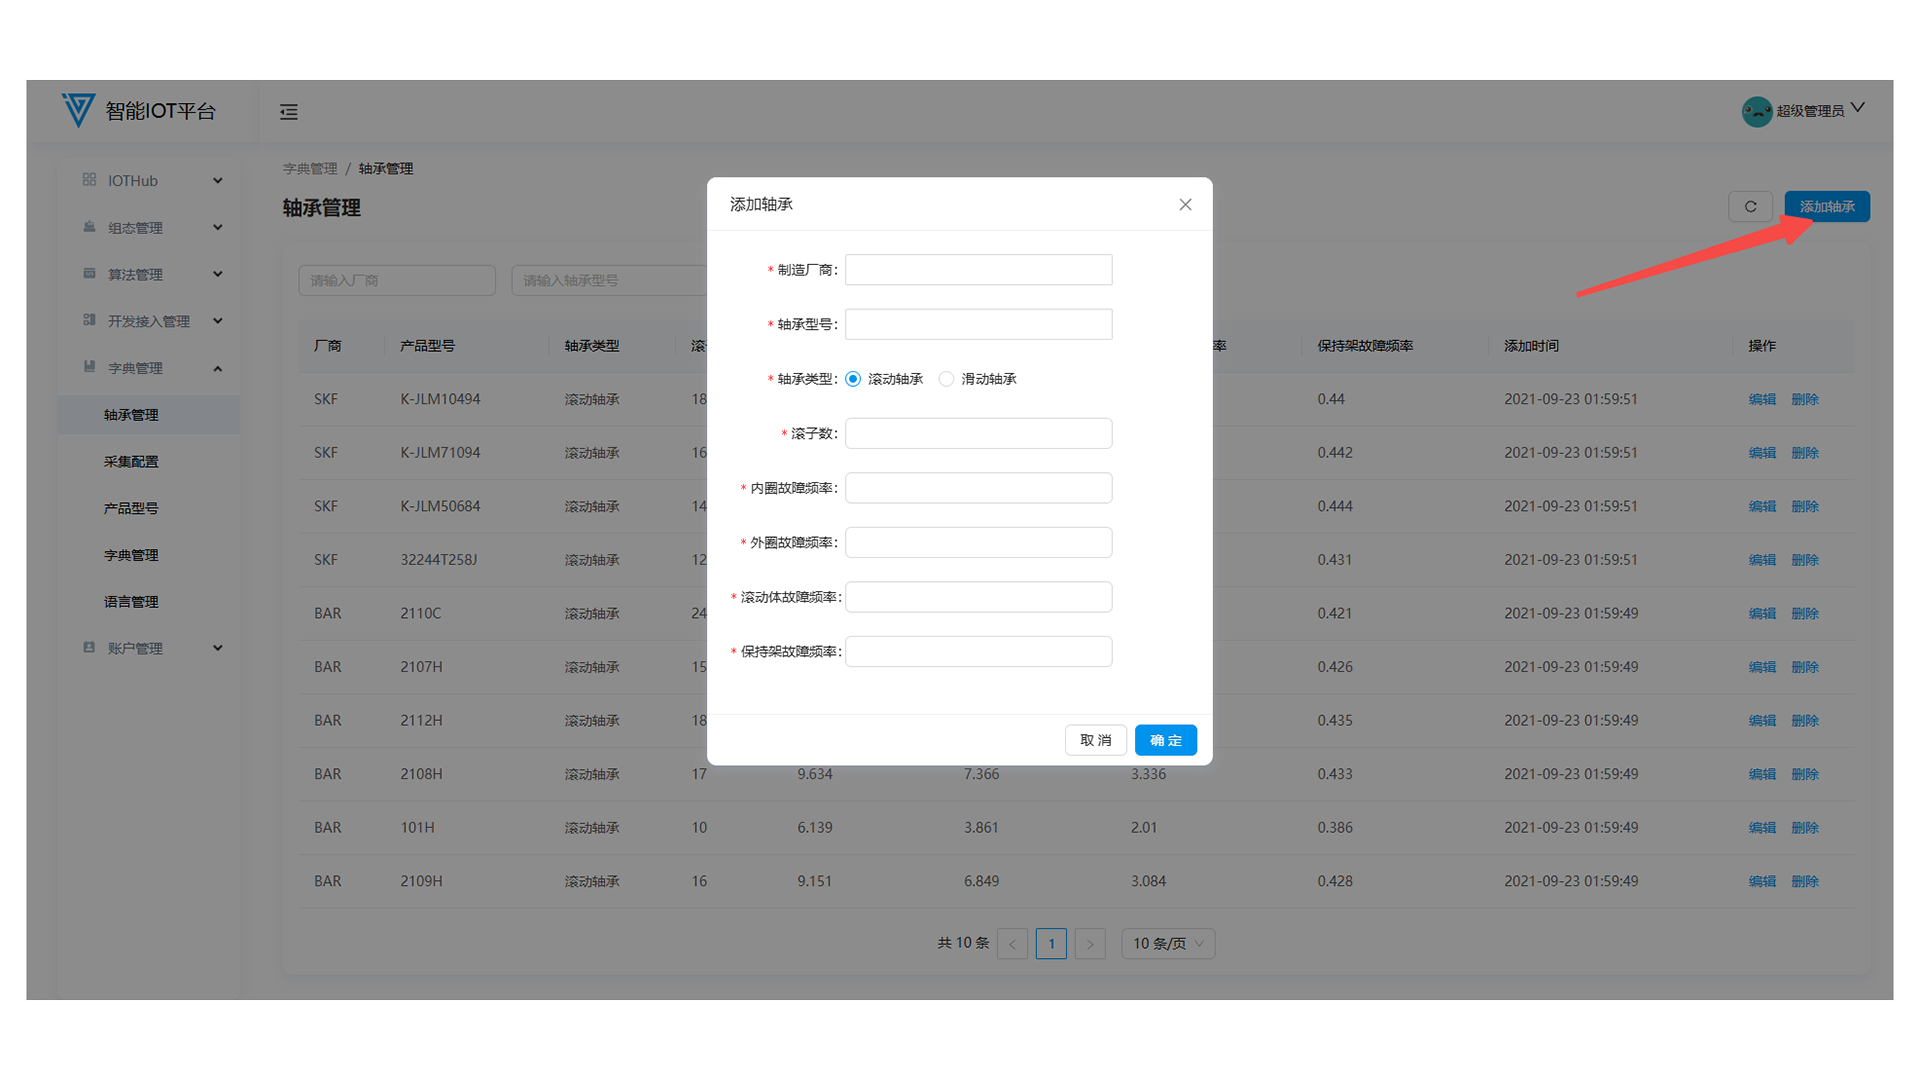This screenshot has height=1080, width=1920.
Task: Go to next page arrow in pagination
Action: click(1090, 944)
